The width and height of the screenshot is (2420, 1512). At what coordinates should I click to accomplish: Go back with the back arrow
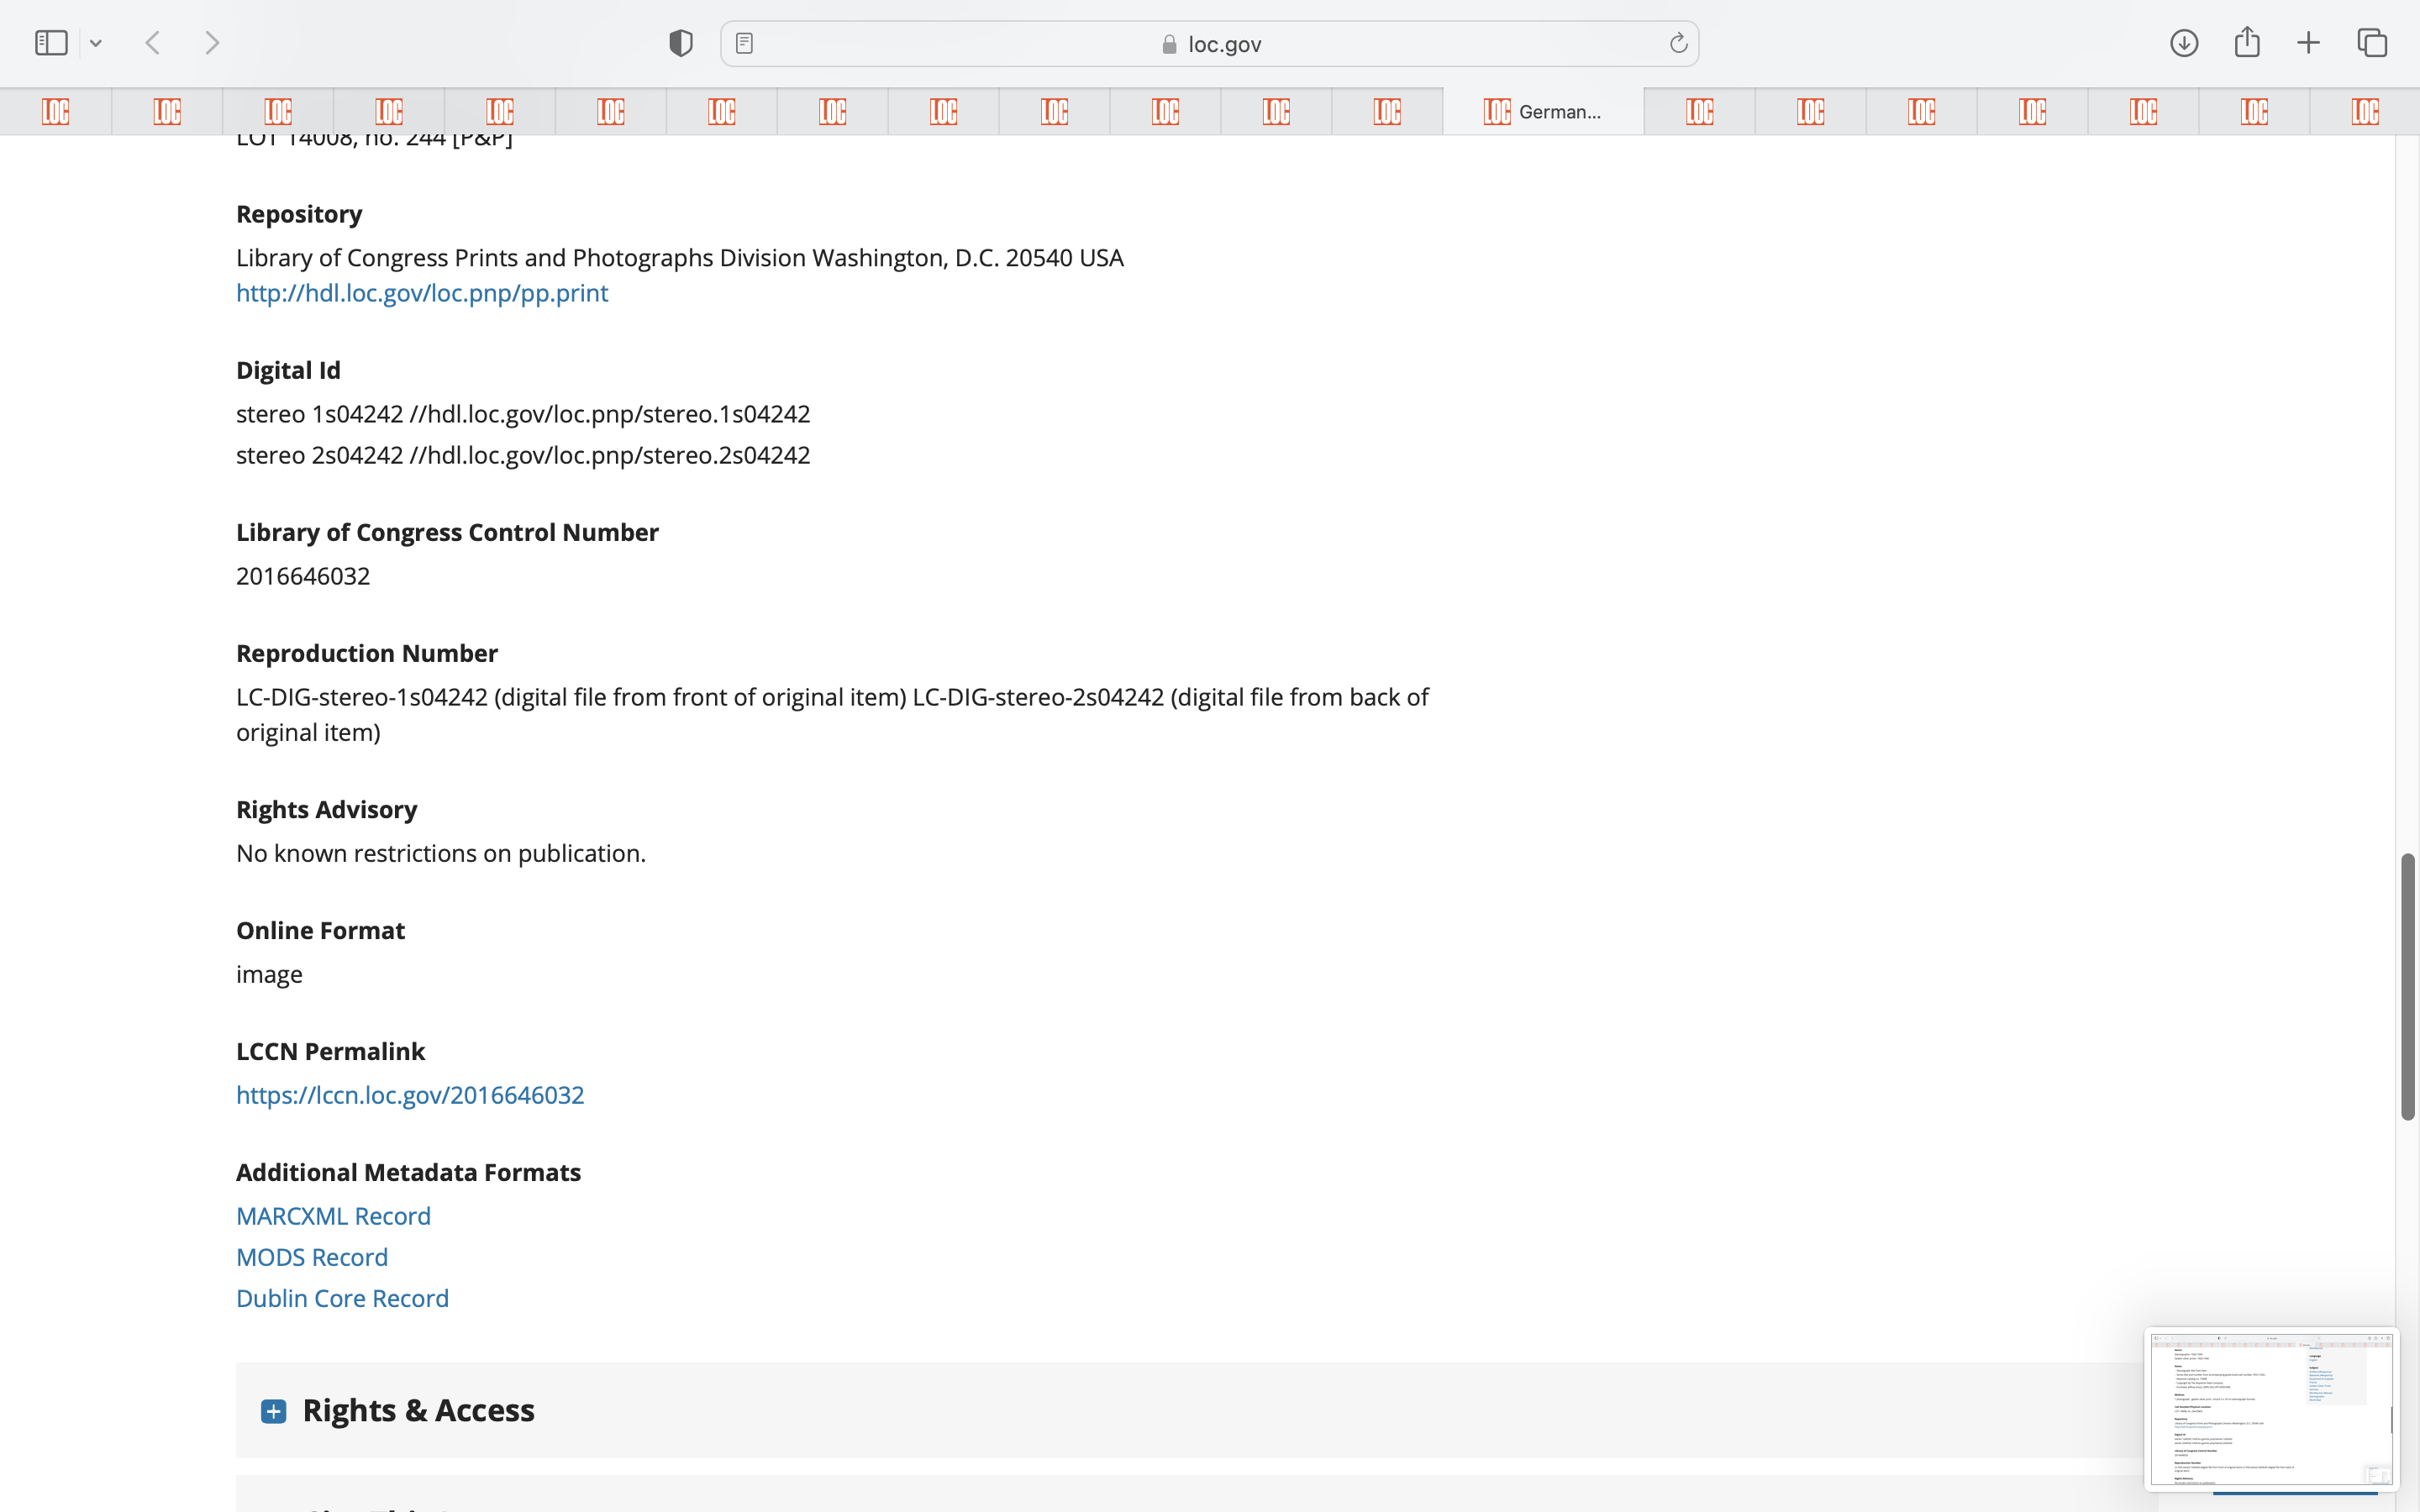pos(153,43)
